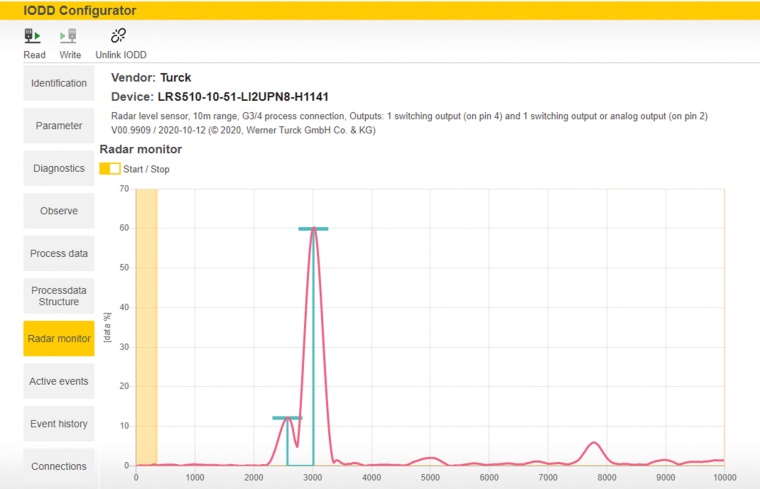Click the Unlink IODD chain icon

119,36
